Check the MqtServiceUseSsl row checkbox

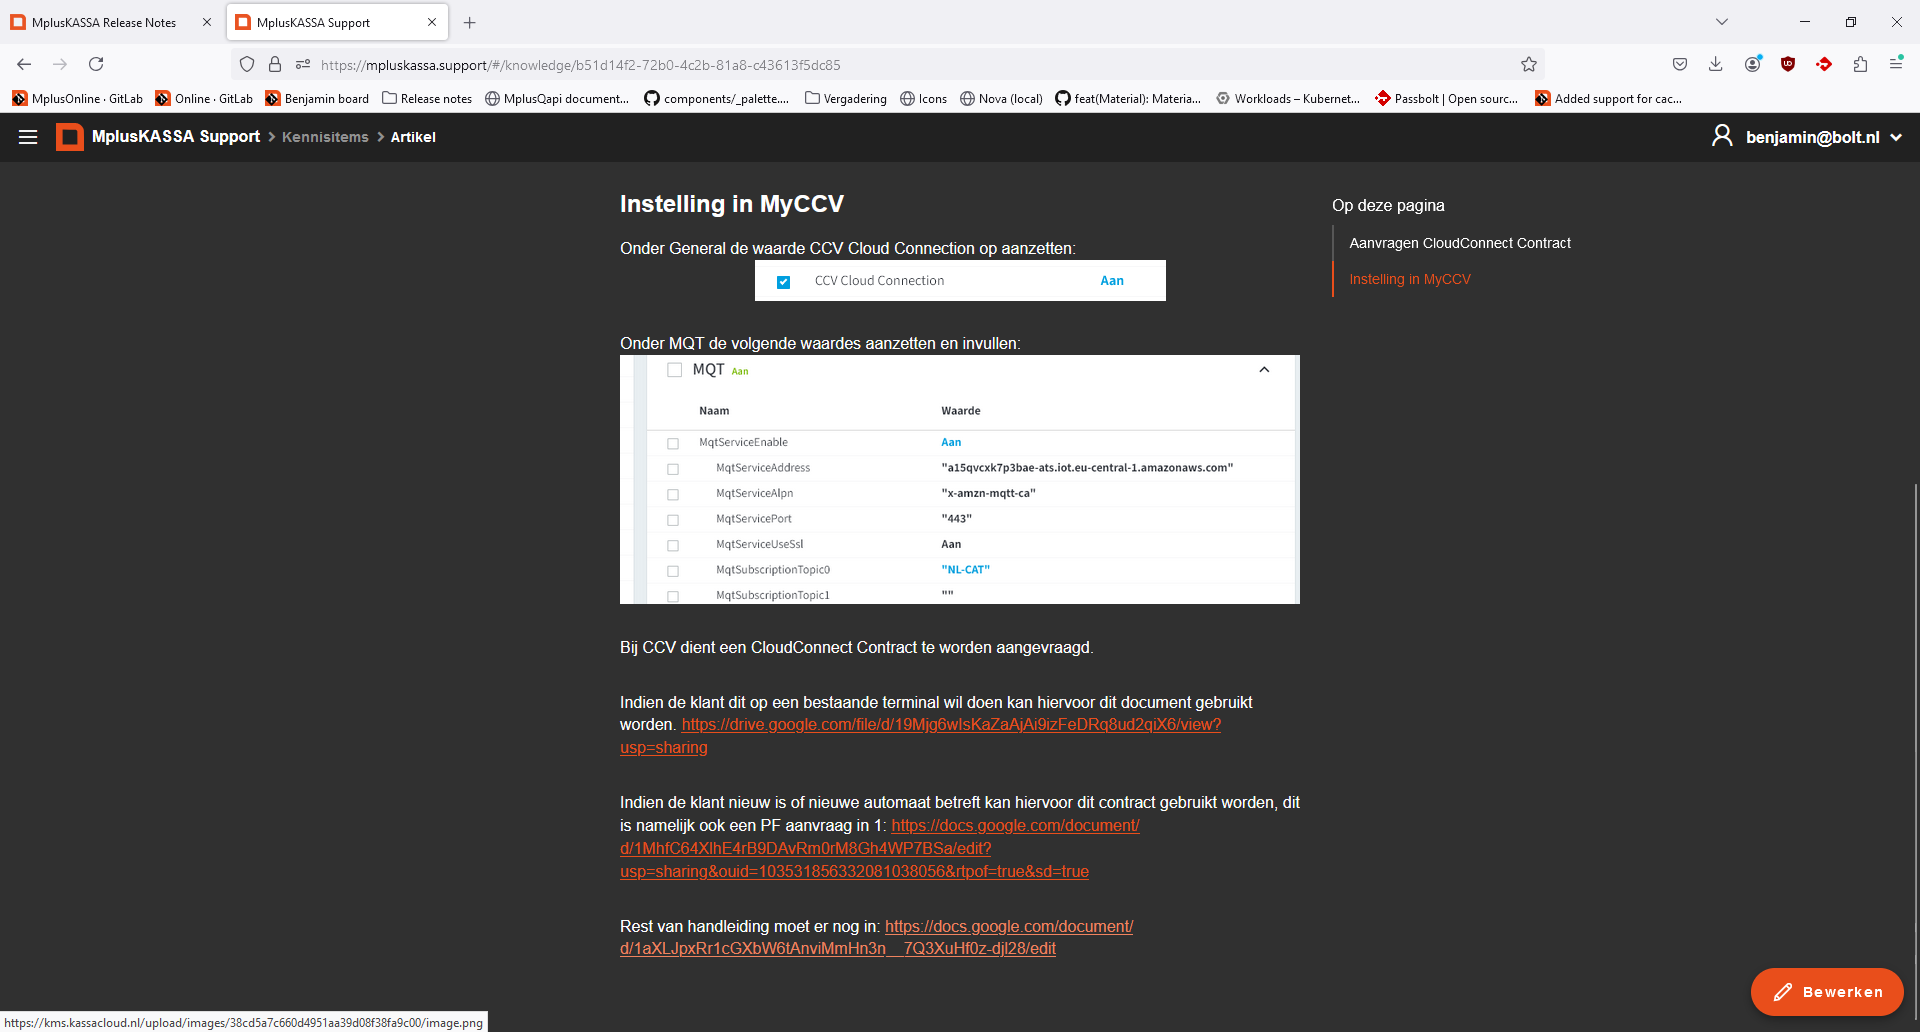tap(673, 545)
